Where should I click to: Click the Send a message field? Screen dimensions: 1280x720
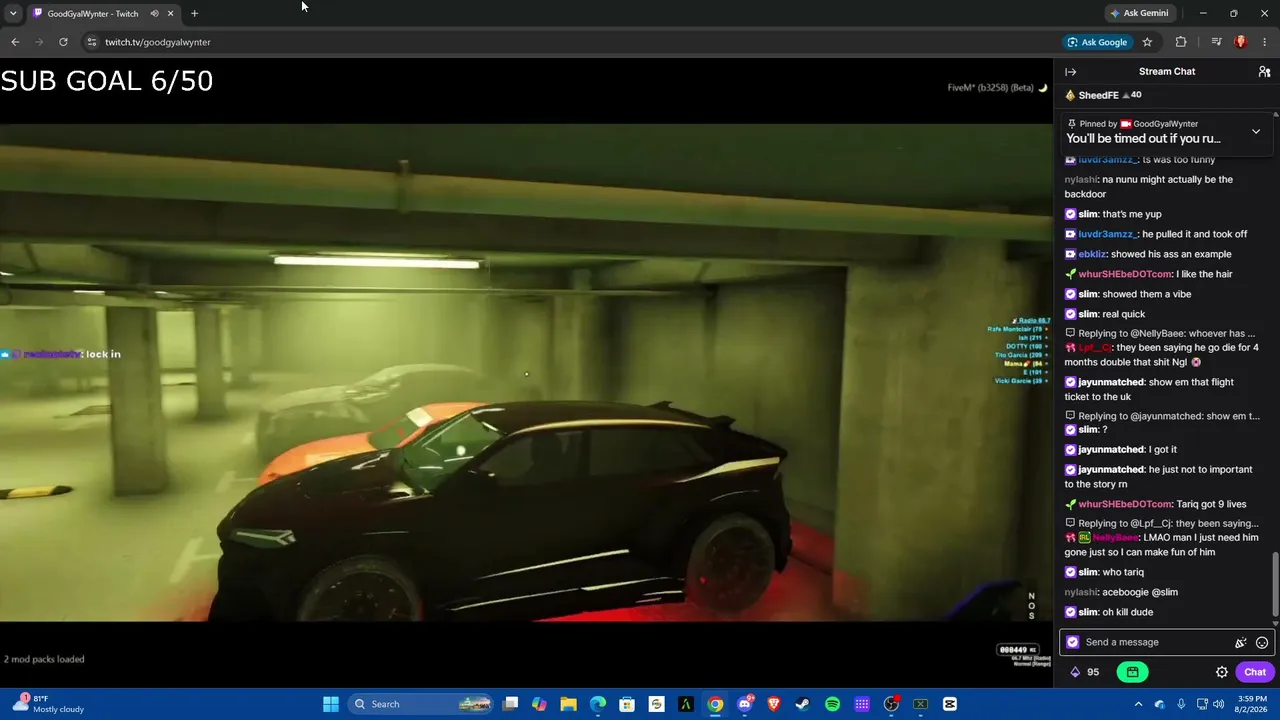pos(1156,642)
